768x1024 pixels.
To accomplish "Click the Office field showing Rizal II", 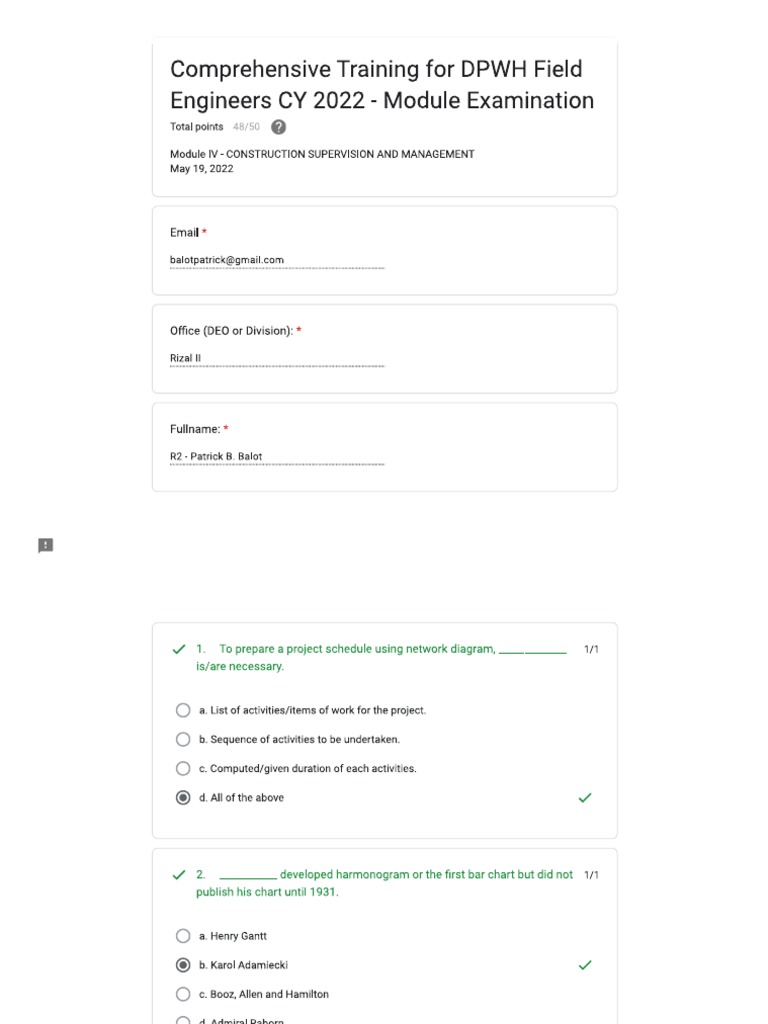I will pyautogui.click(x=277, y=359).
